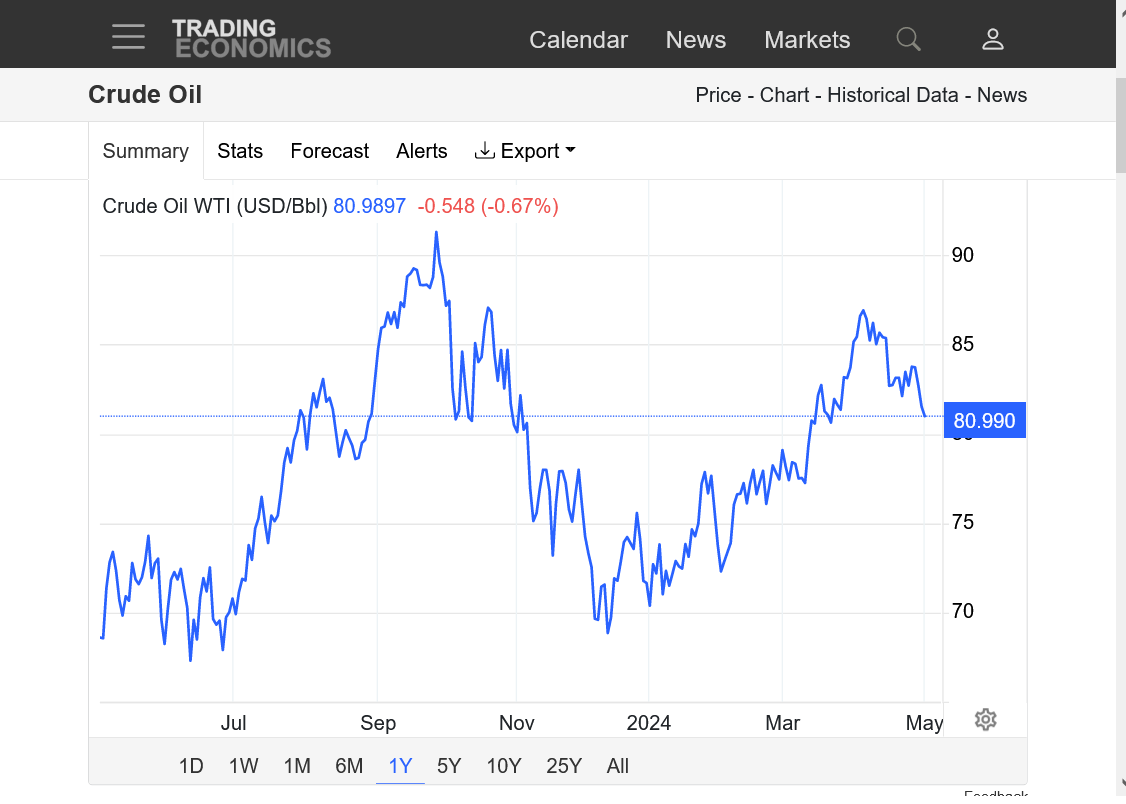1126x804 pixels.
Task: Expand the Export dropdown
Action: click(x=525, y=151)
